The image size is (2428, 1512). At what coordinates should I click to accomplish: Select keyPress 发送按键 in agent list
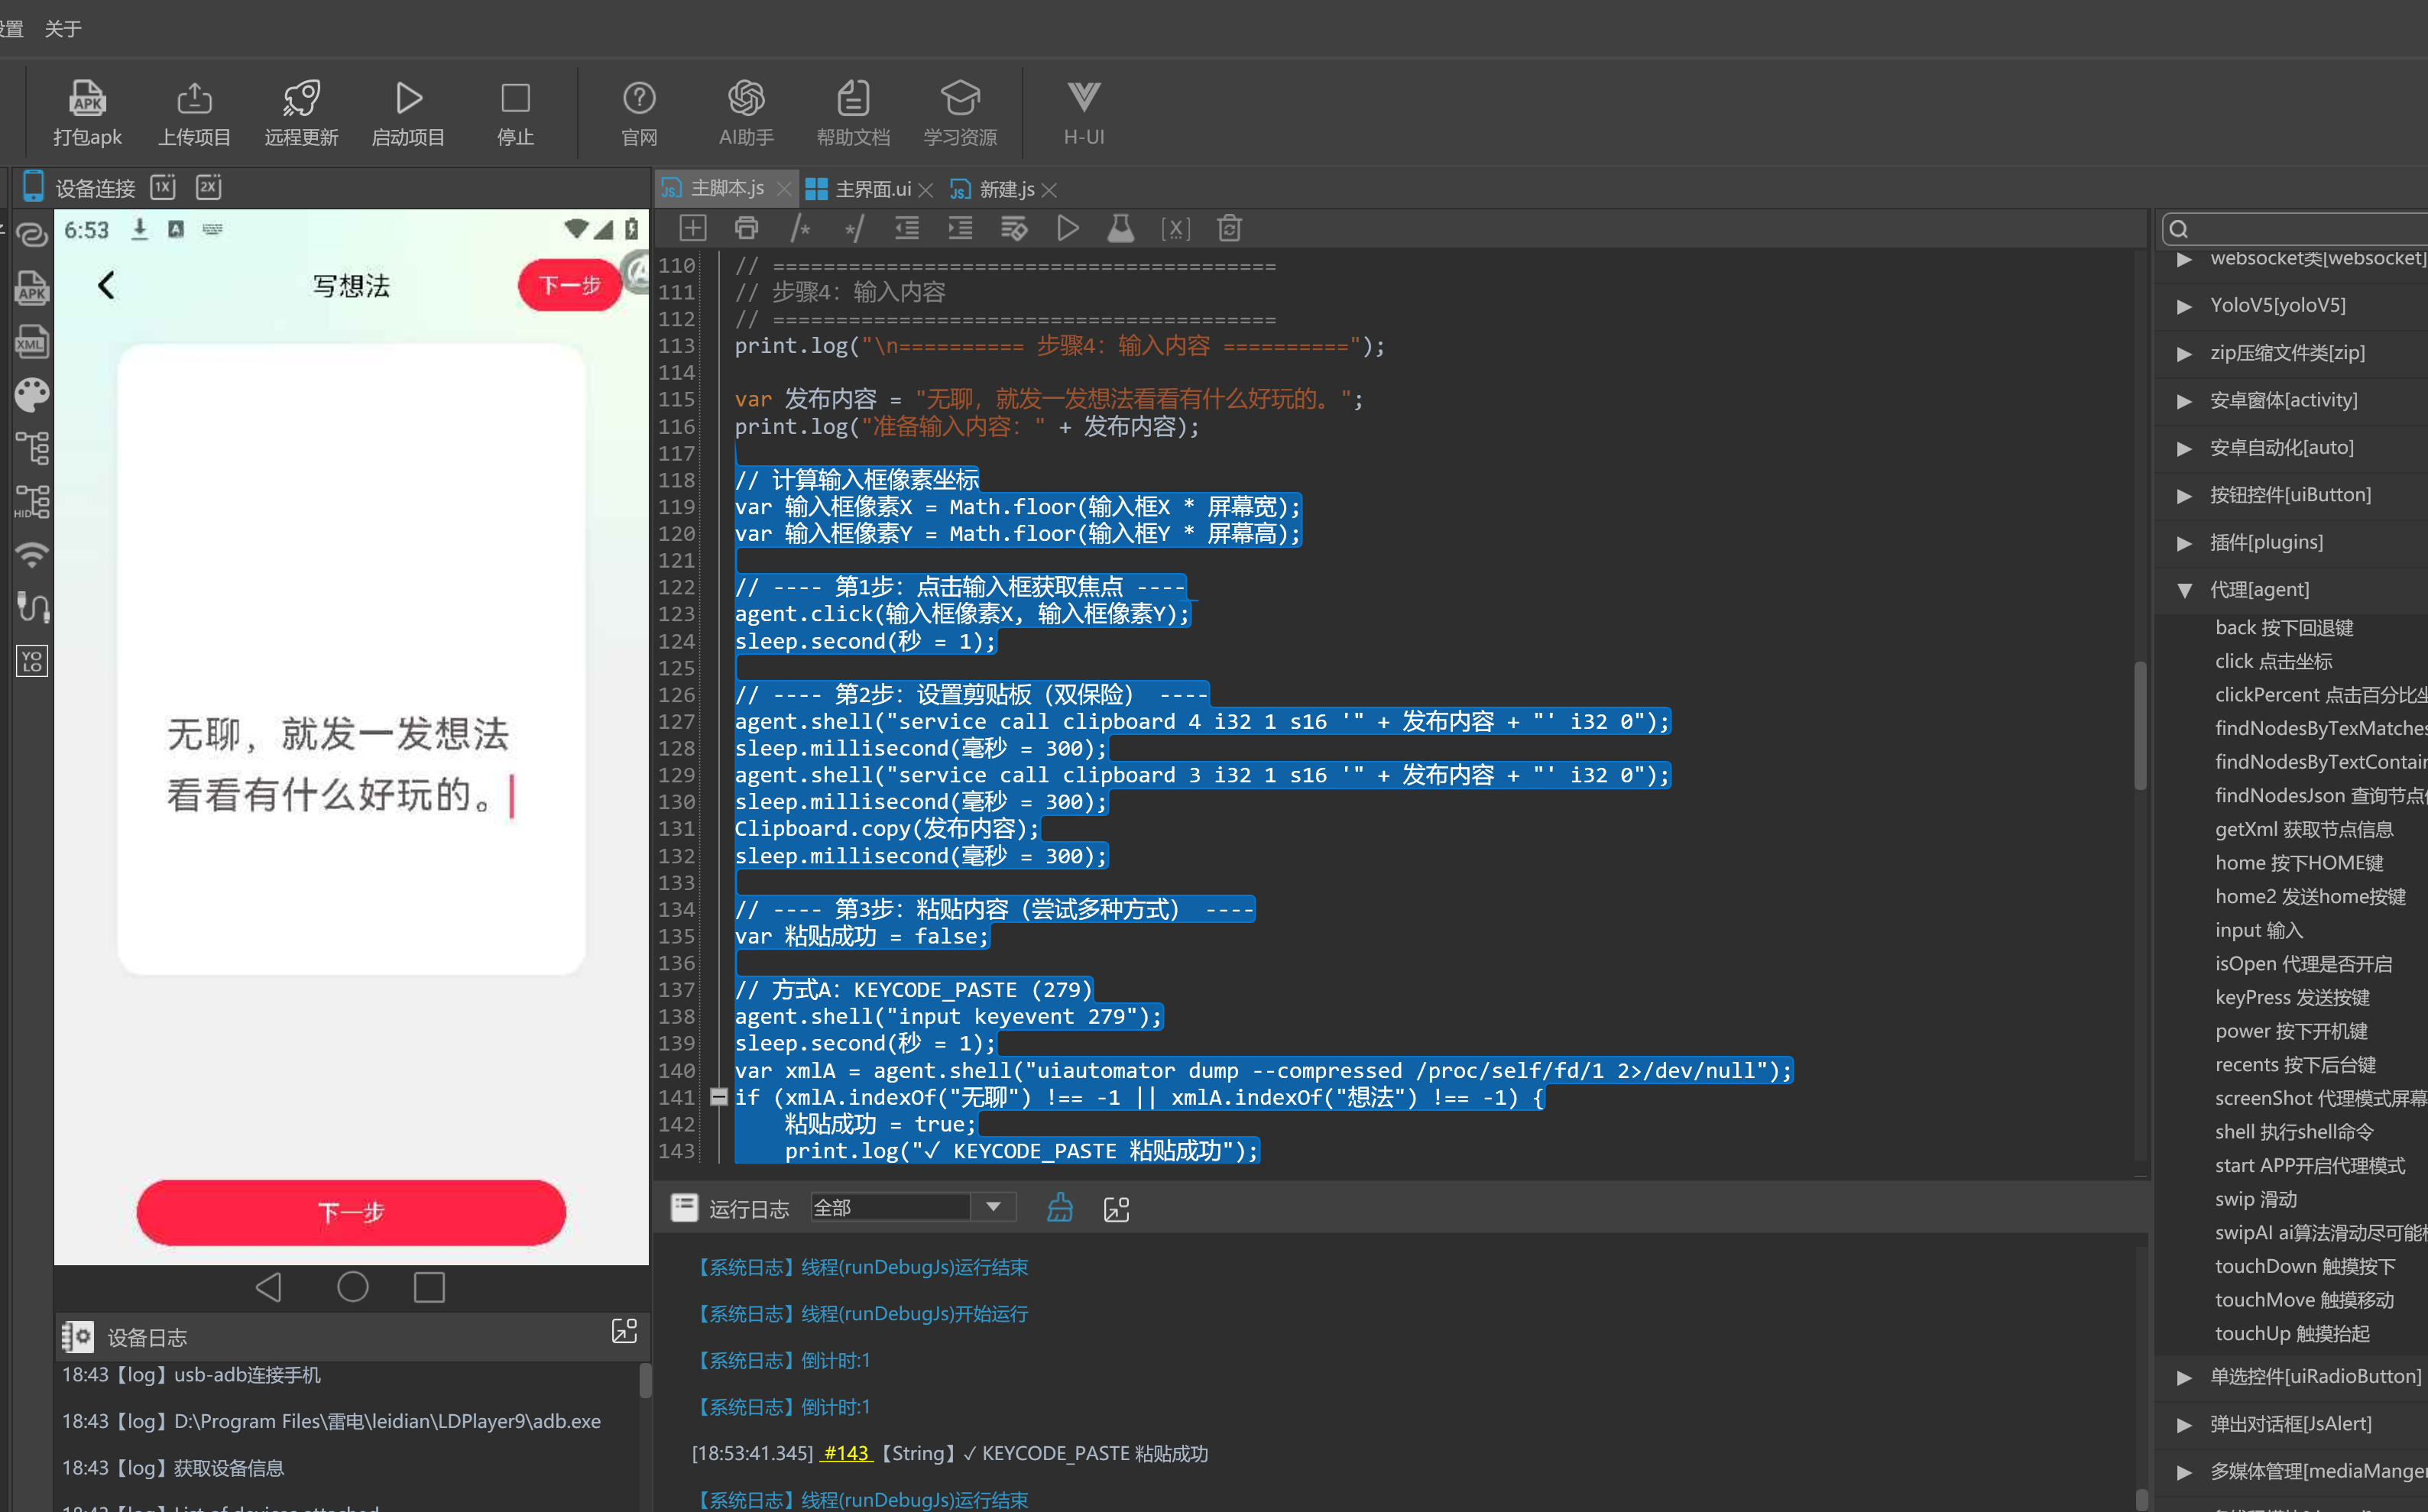[2292, 997]
